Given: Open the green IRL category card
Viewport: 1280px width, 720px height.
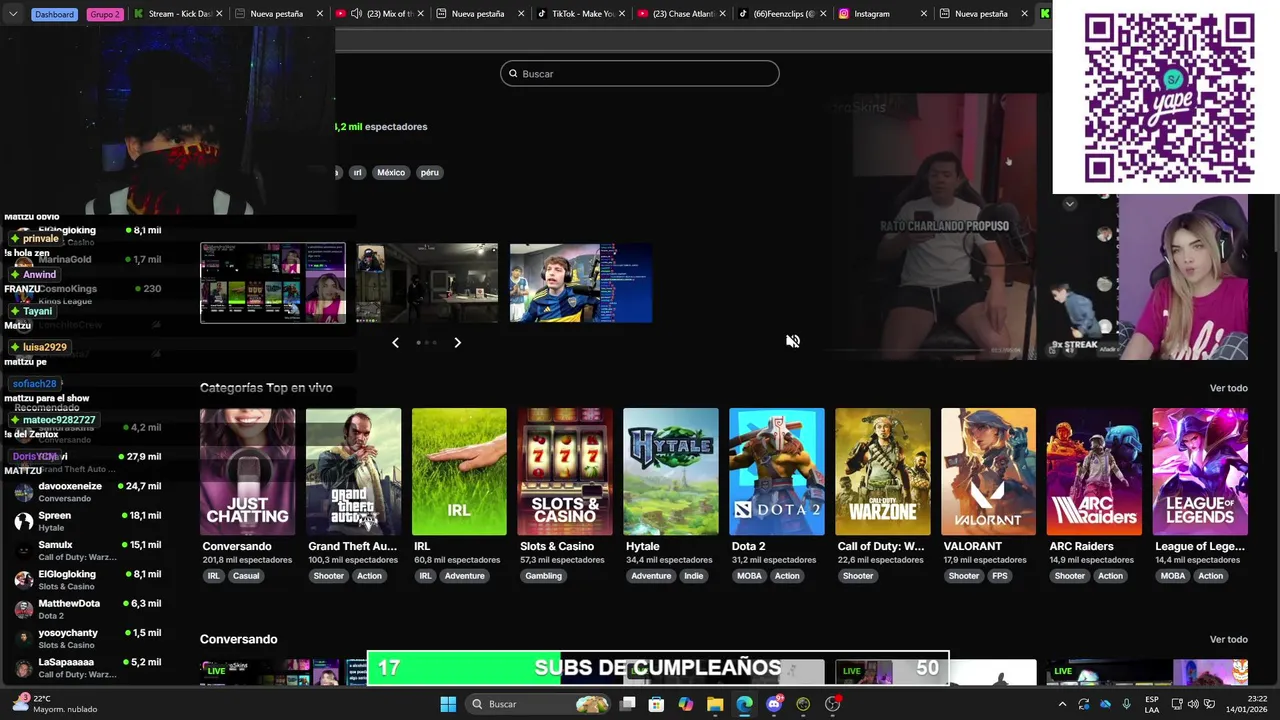Looking at the screenshot, I should [x=459, y=472].
